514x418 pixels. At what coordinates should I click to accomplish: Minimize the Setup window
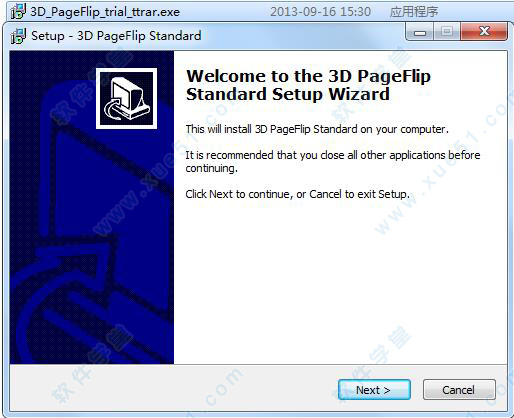point(420,32)
